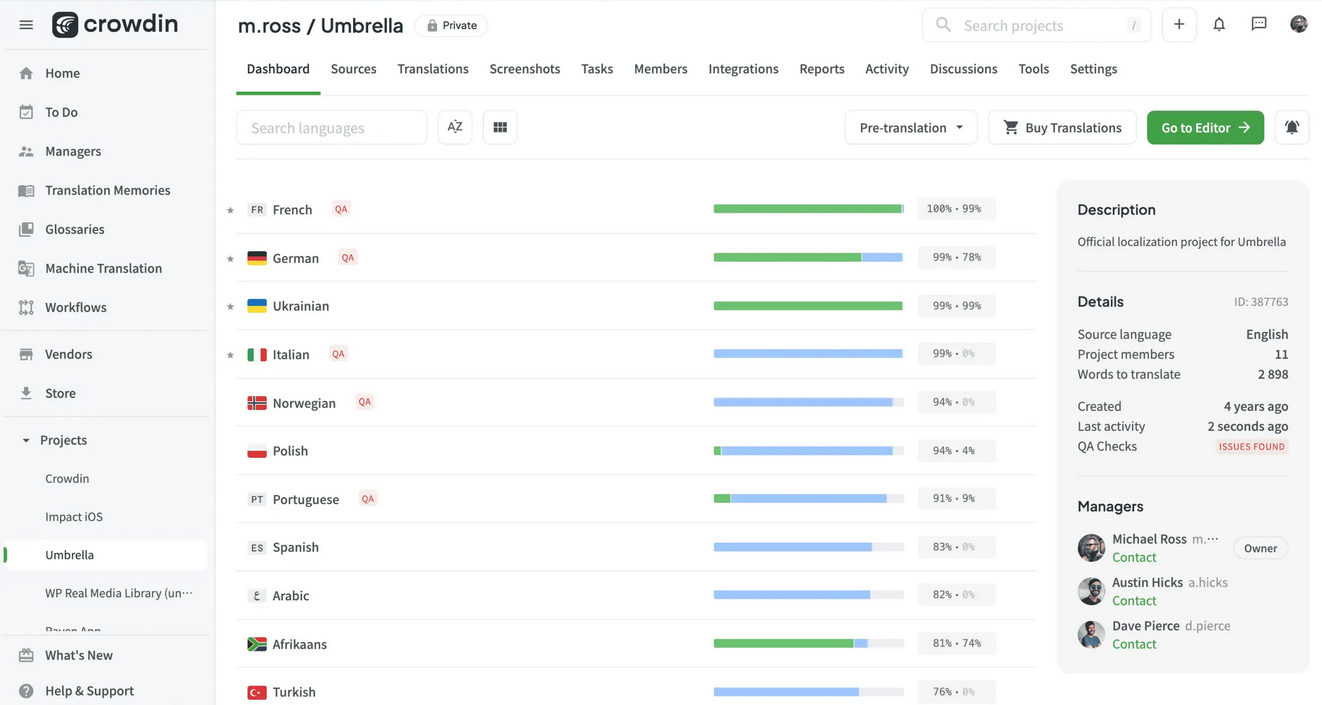Click Contact link under Michael Ross

(1134, 557)
